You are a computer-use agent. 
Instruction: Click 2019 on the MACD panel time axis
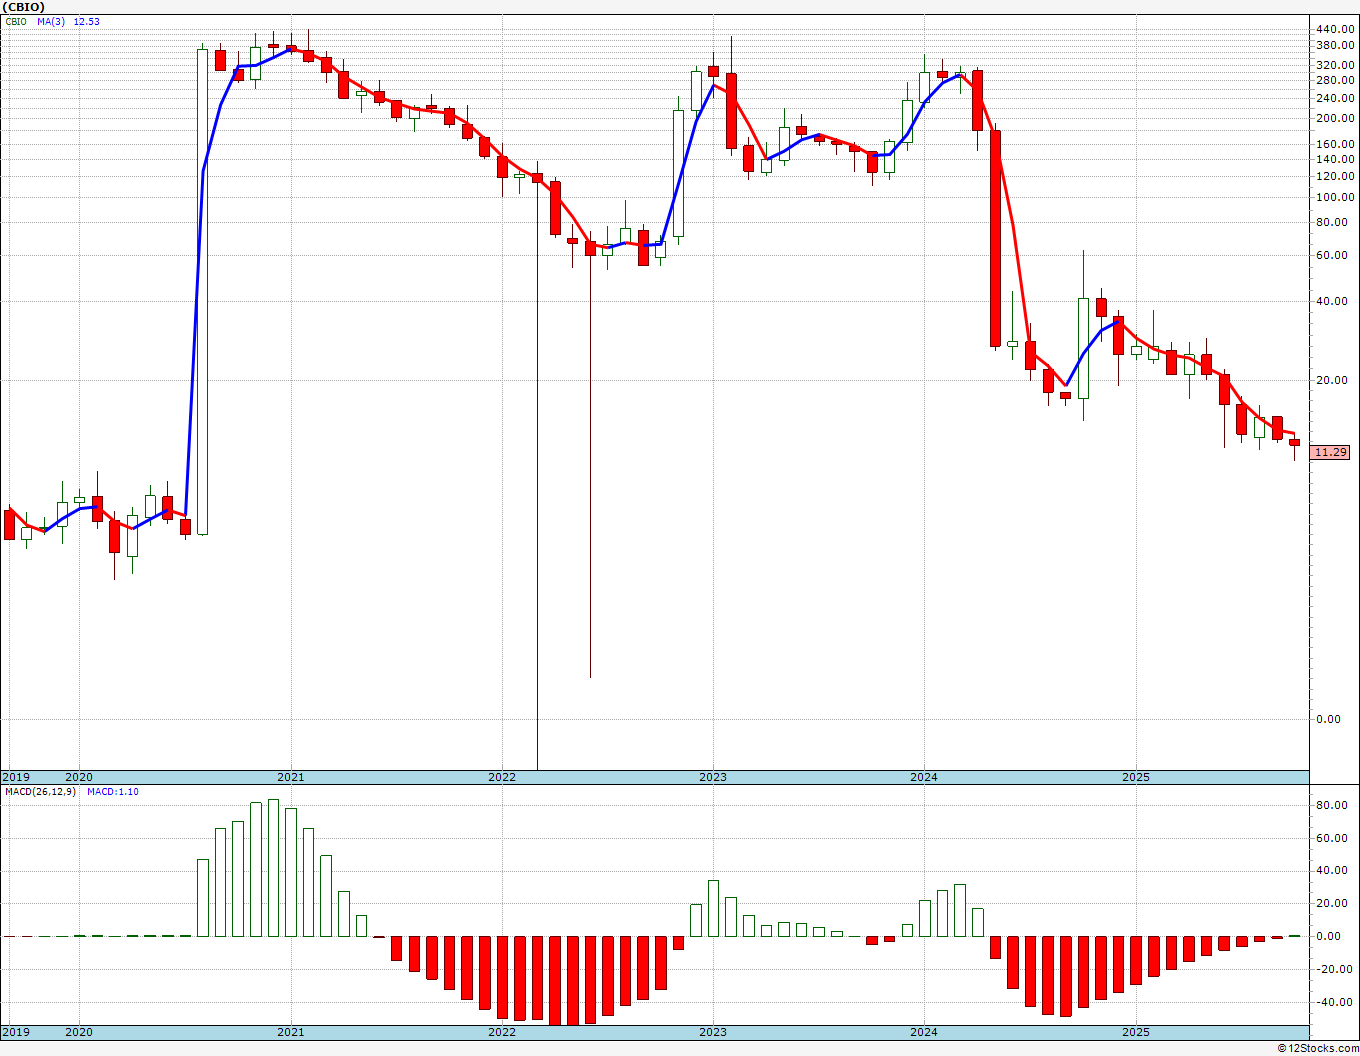point(16,1032)
